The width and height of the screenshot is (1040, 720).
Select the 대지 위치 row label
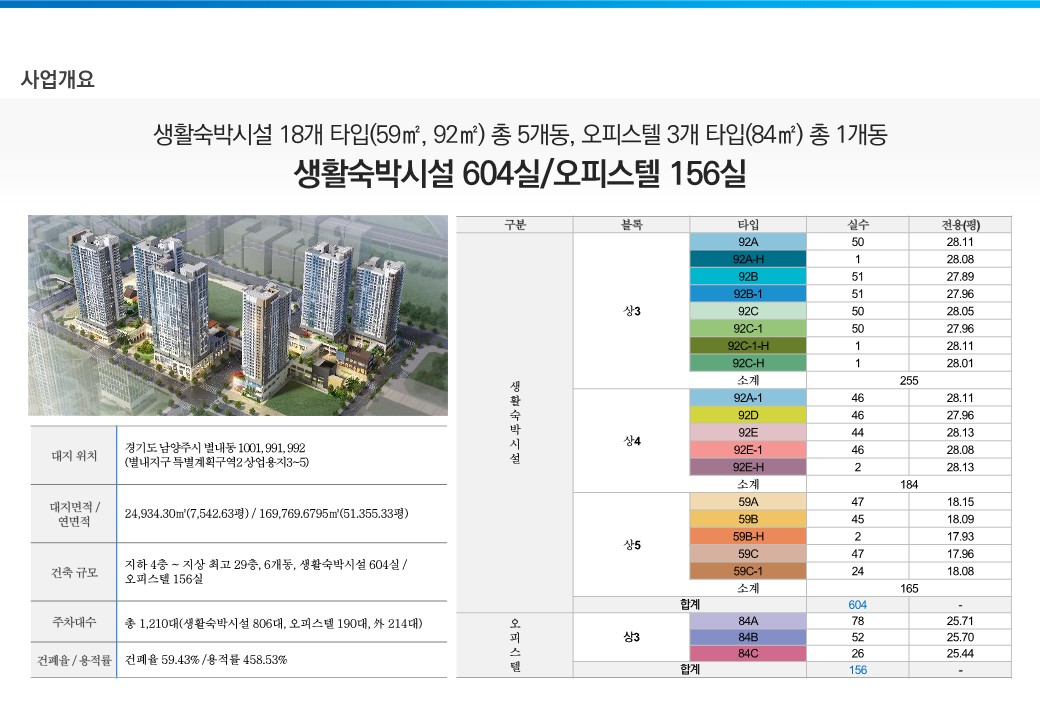pos(74,456)
